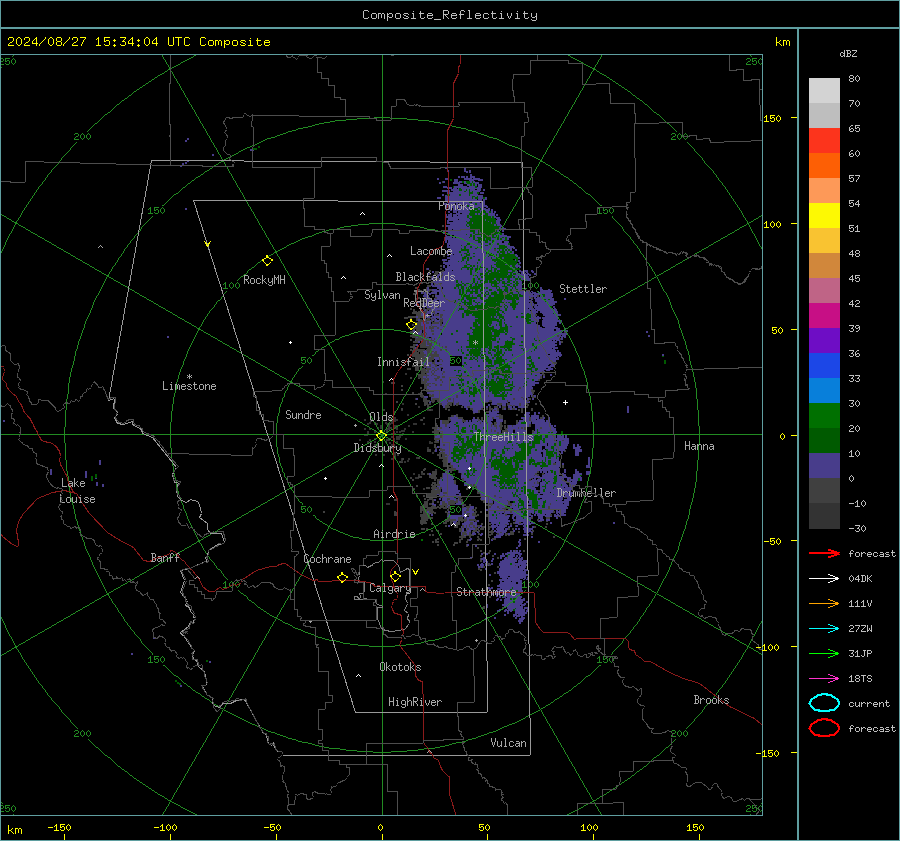Image resolution: width=900 pixels, height=841 pixels.
Task: Click the Okotoks label
Action: 400,667
